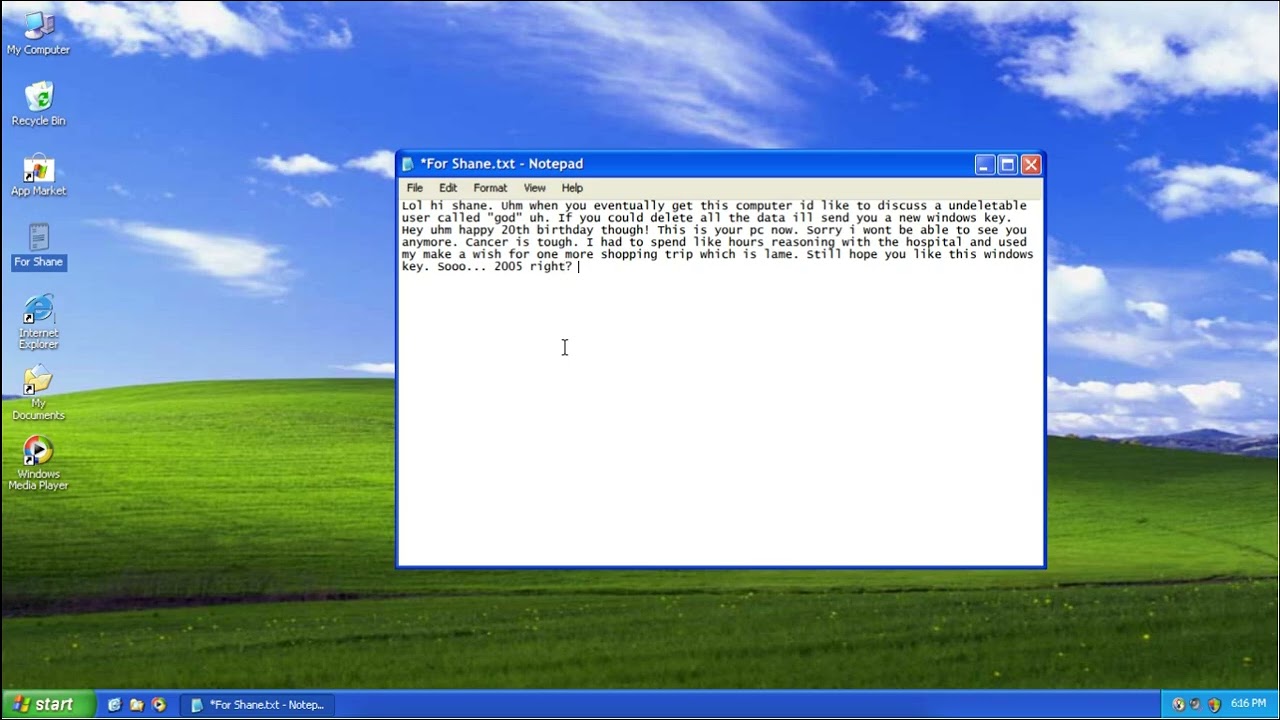Click the second system tray icon

(1196, 705)
